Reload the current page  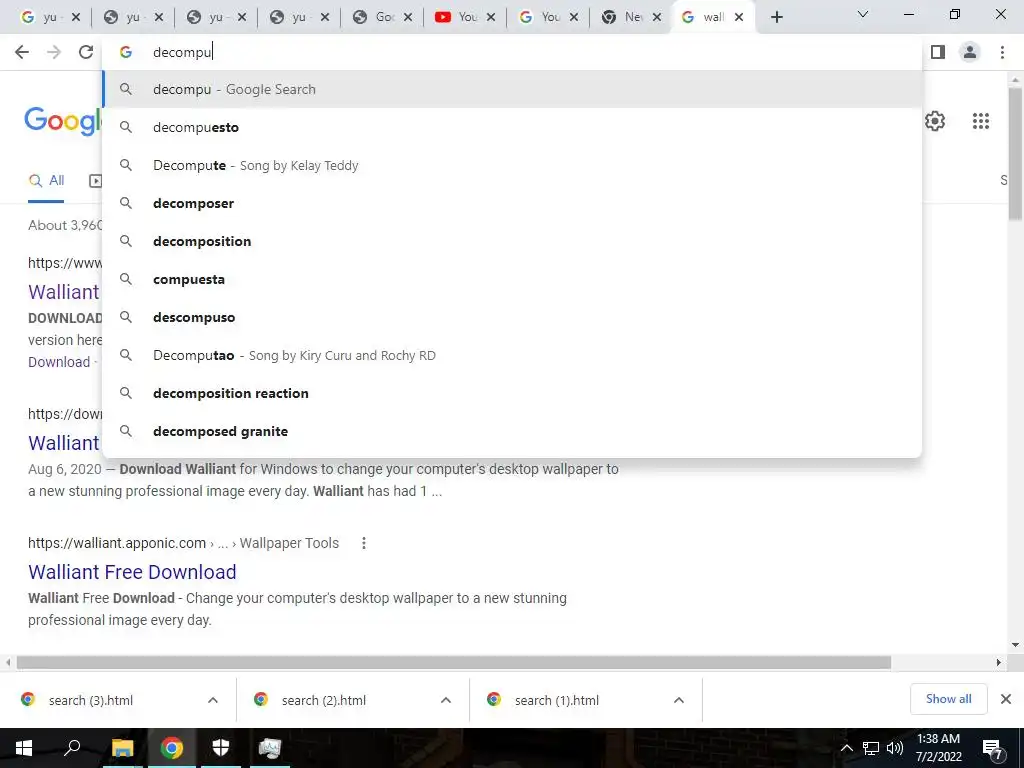tap(86, 52)
